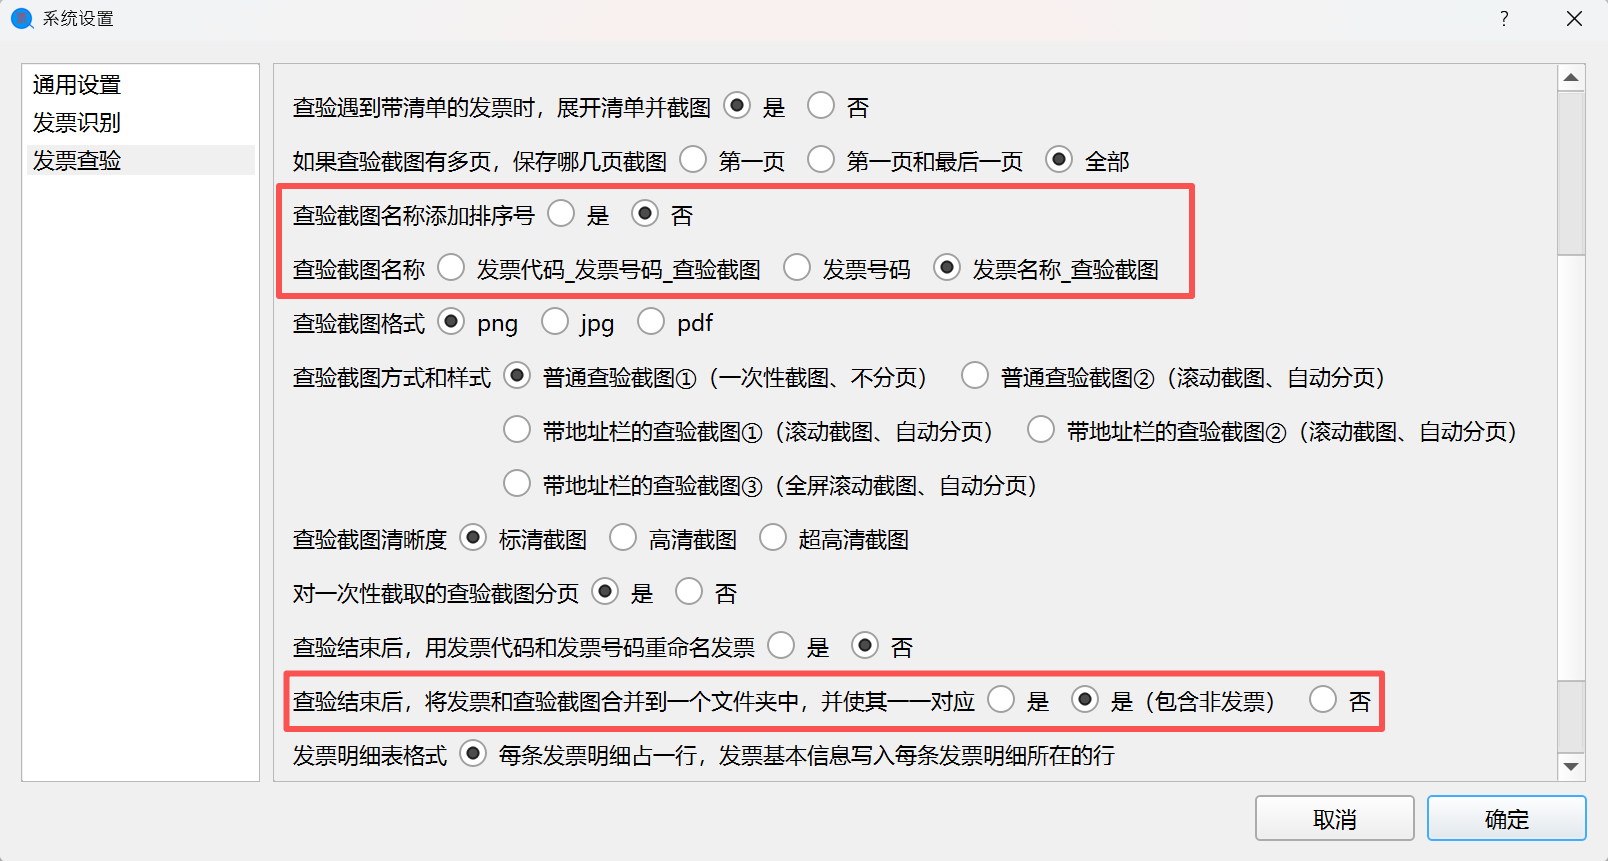Click the 确定 button
Viewport: 1608px width, 861px height.
pos(1507,819)
